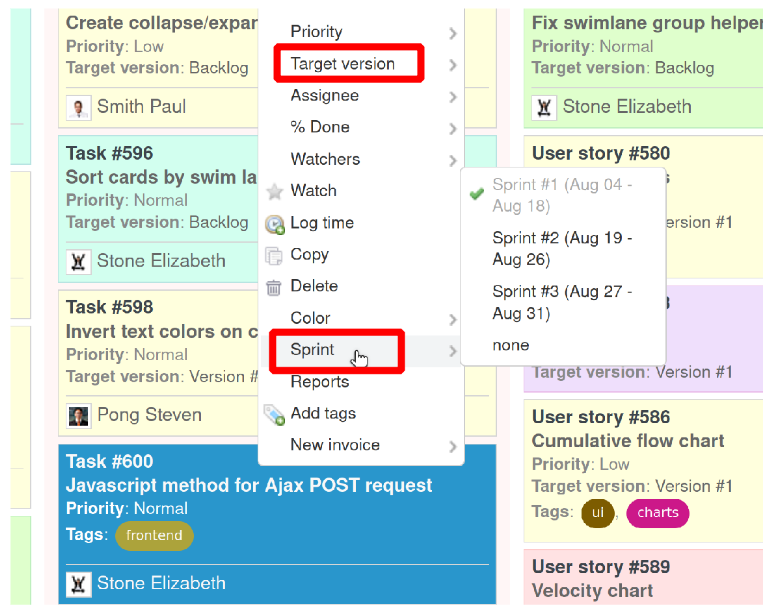Screen dimensions: 772x613
Task: Expand the Assignee submenu arrow
Action: [x=453, y=97]
